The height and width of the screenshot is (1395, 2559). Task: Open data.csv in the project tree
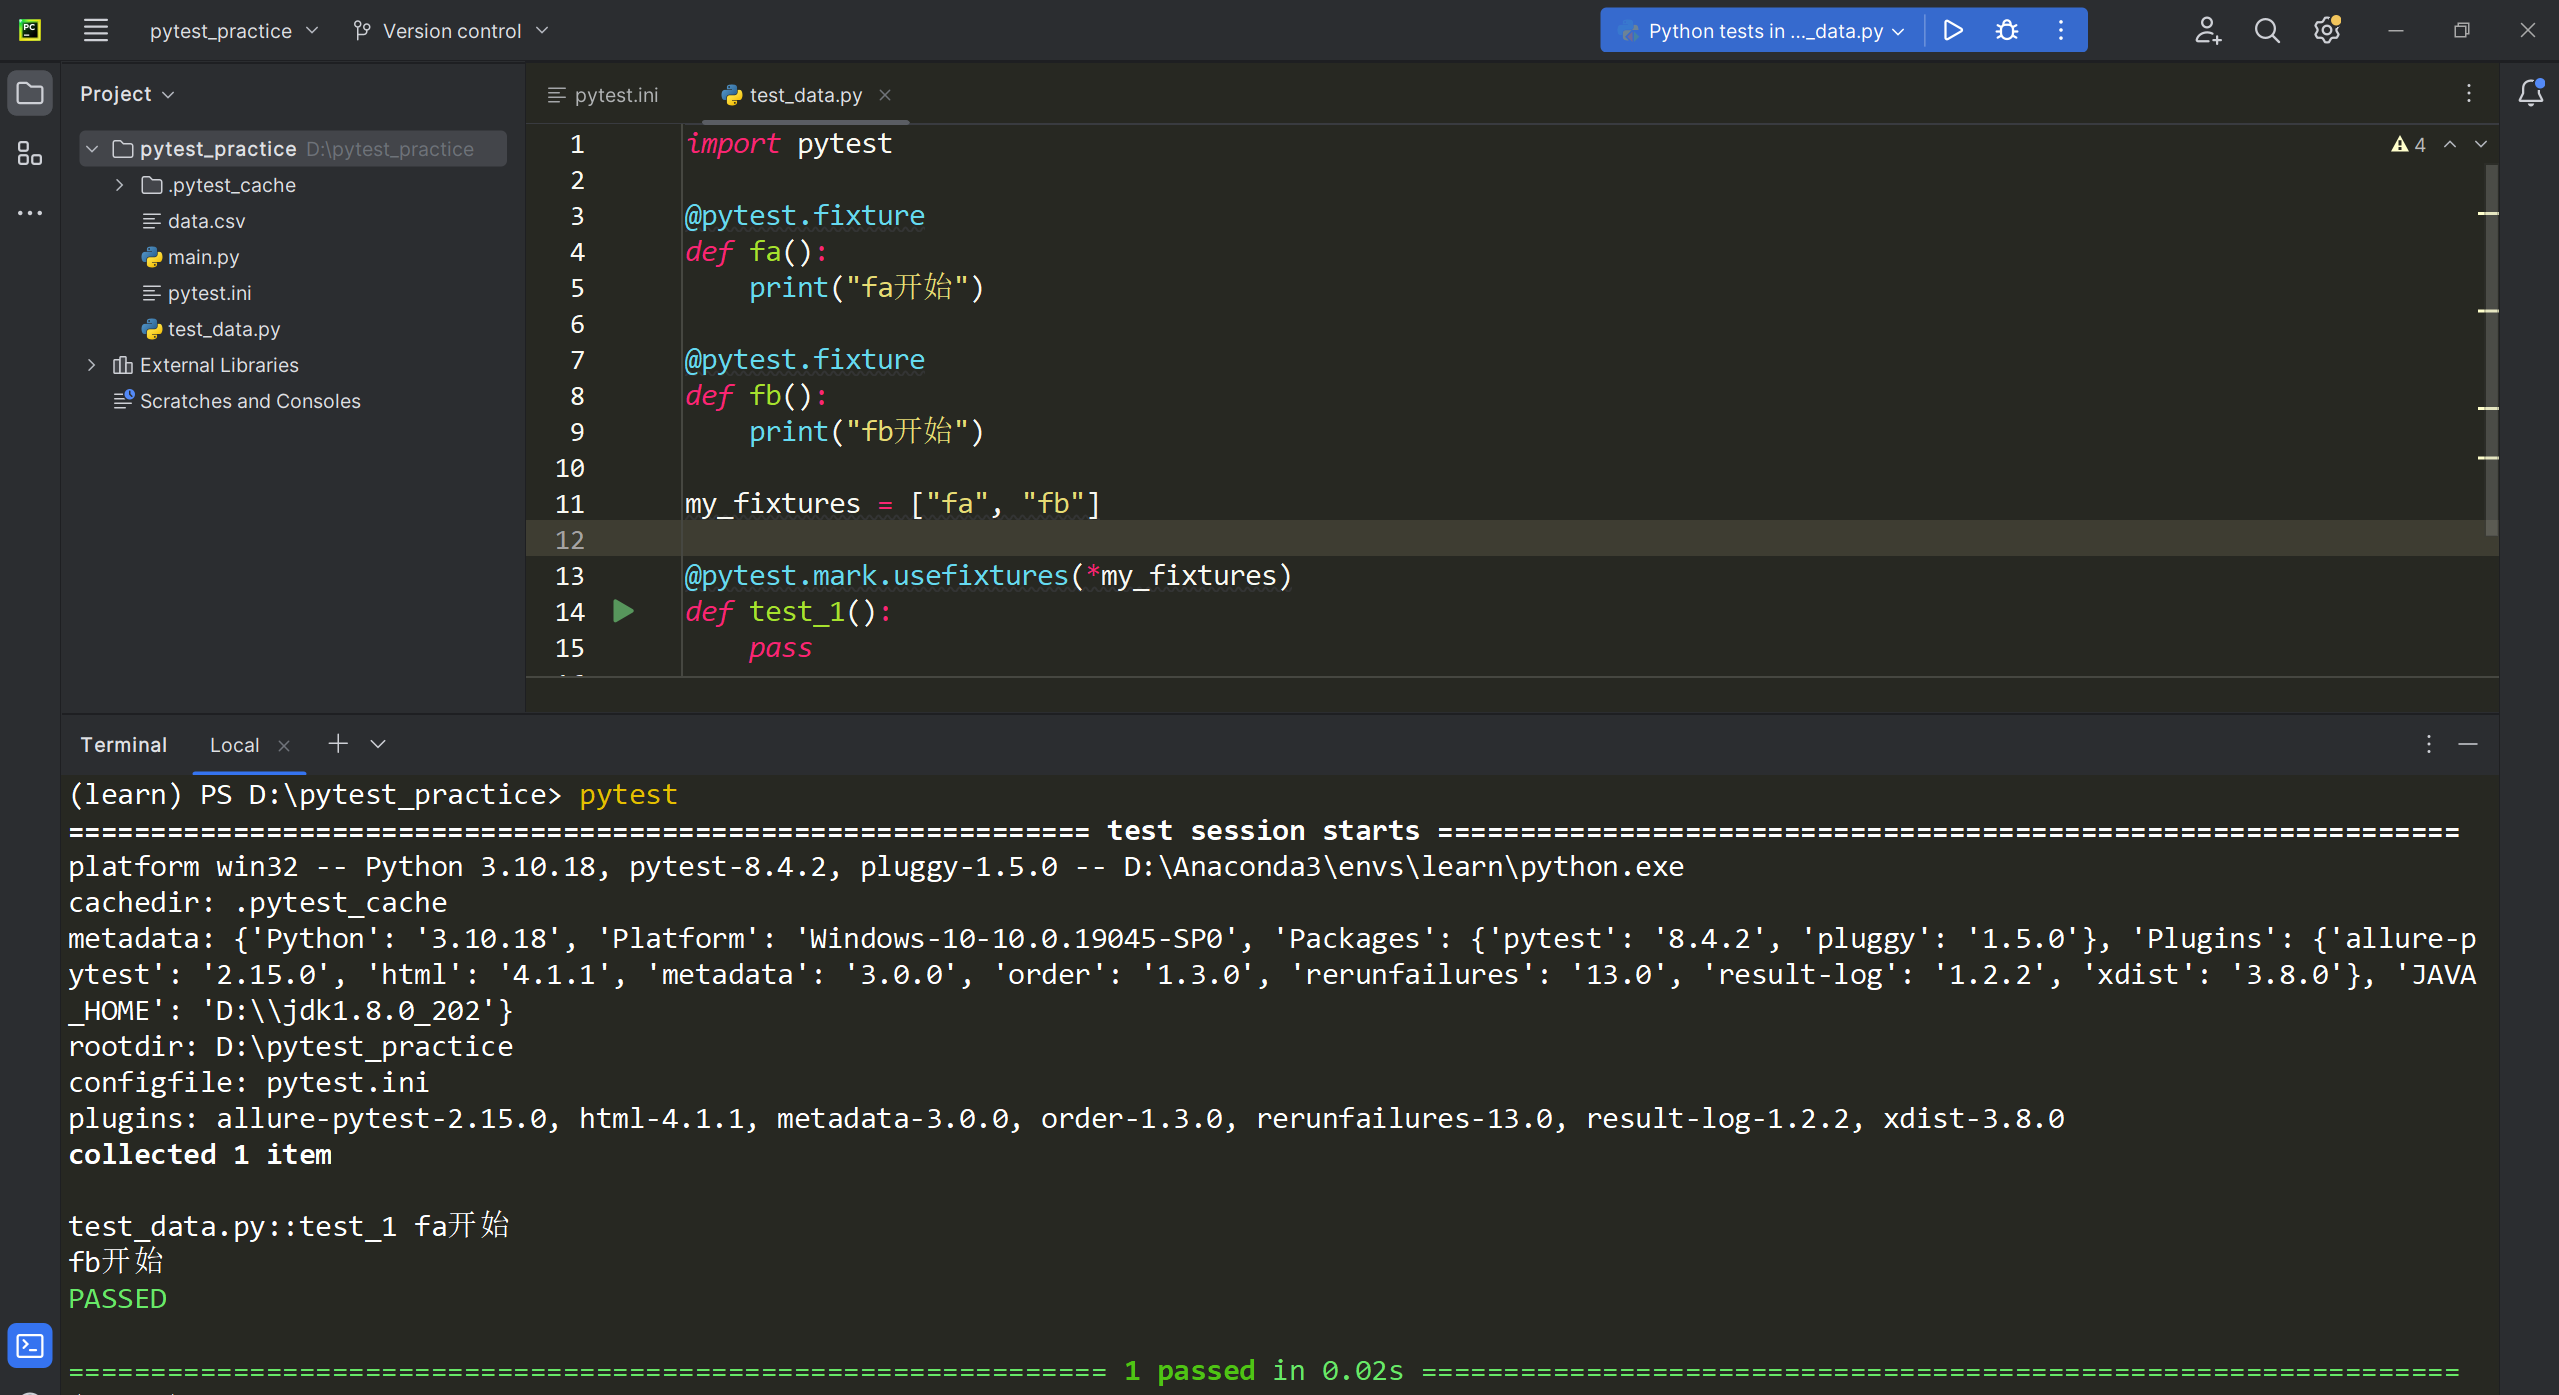(206, 221)
